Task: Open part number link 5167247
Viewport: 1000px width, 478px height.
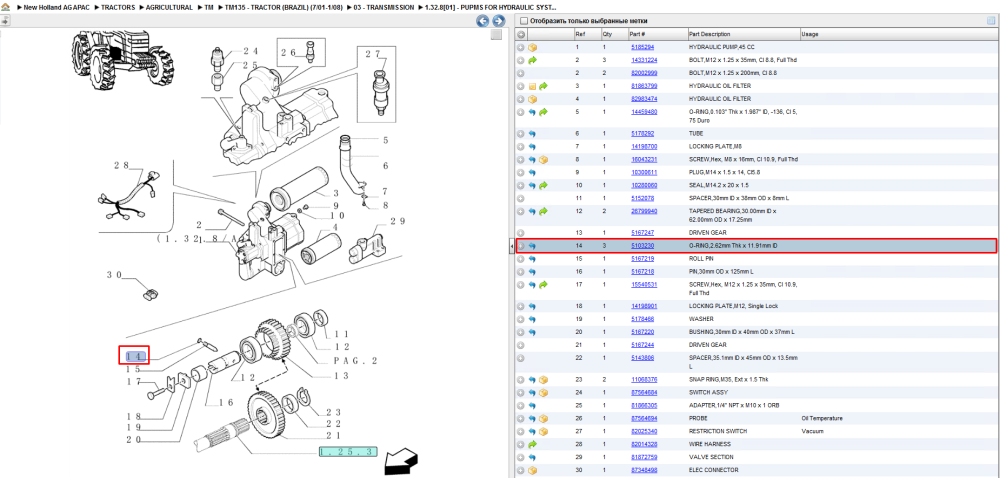Action: tap(642, 233)
